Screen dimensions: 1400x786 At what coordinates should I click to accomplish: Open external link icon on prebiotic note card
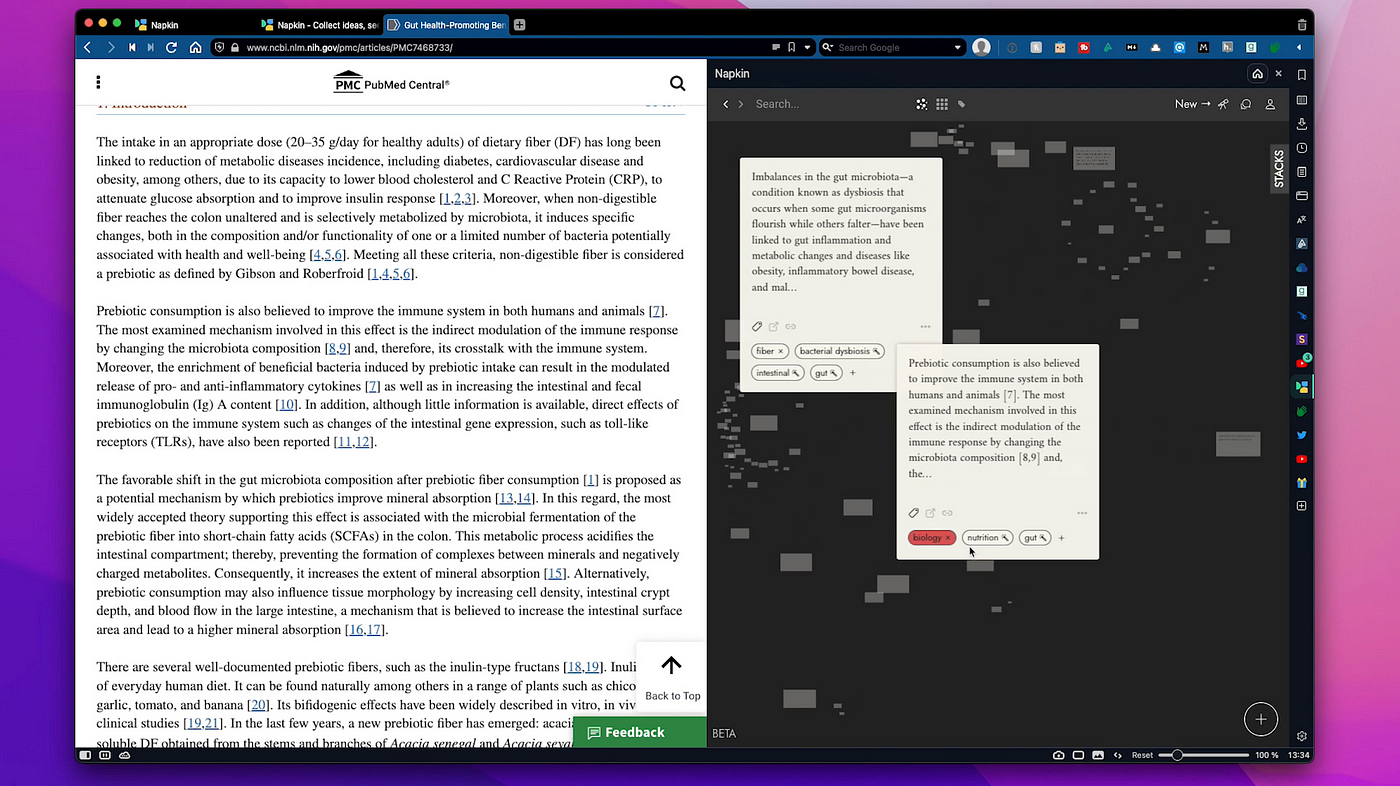930,513
